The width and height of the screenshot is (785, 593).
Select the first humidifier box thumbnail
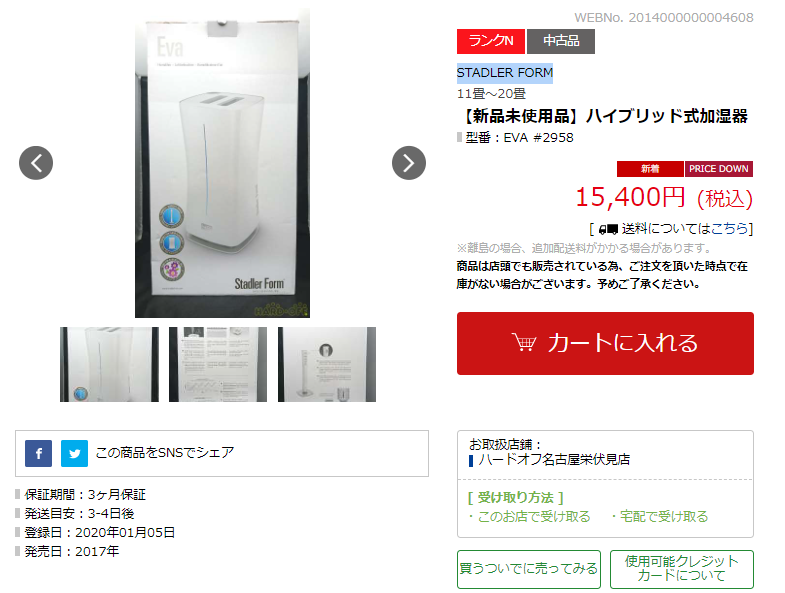109,364
